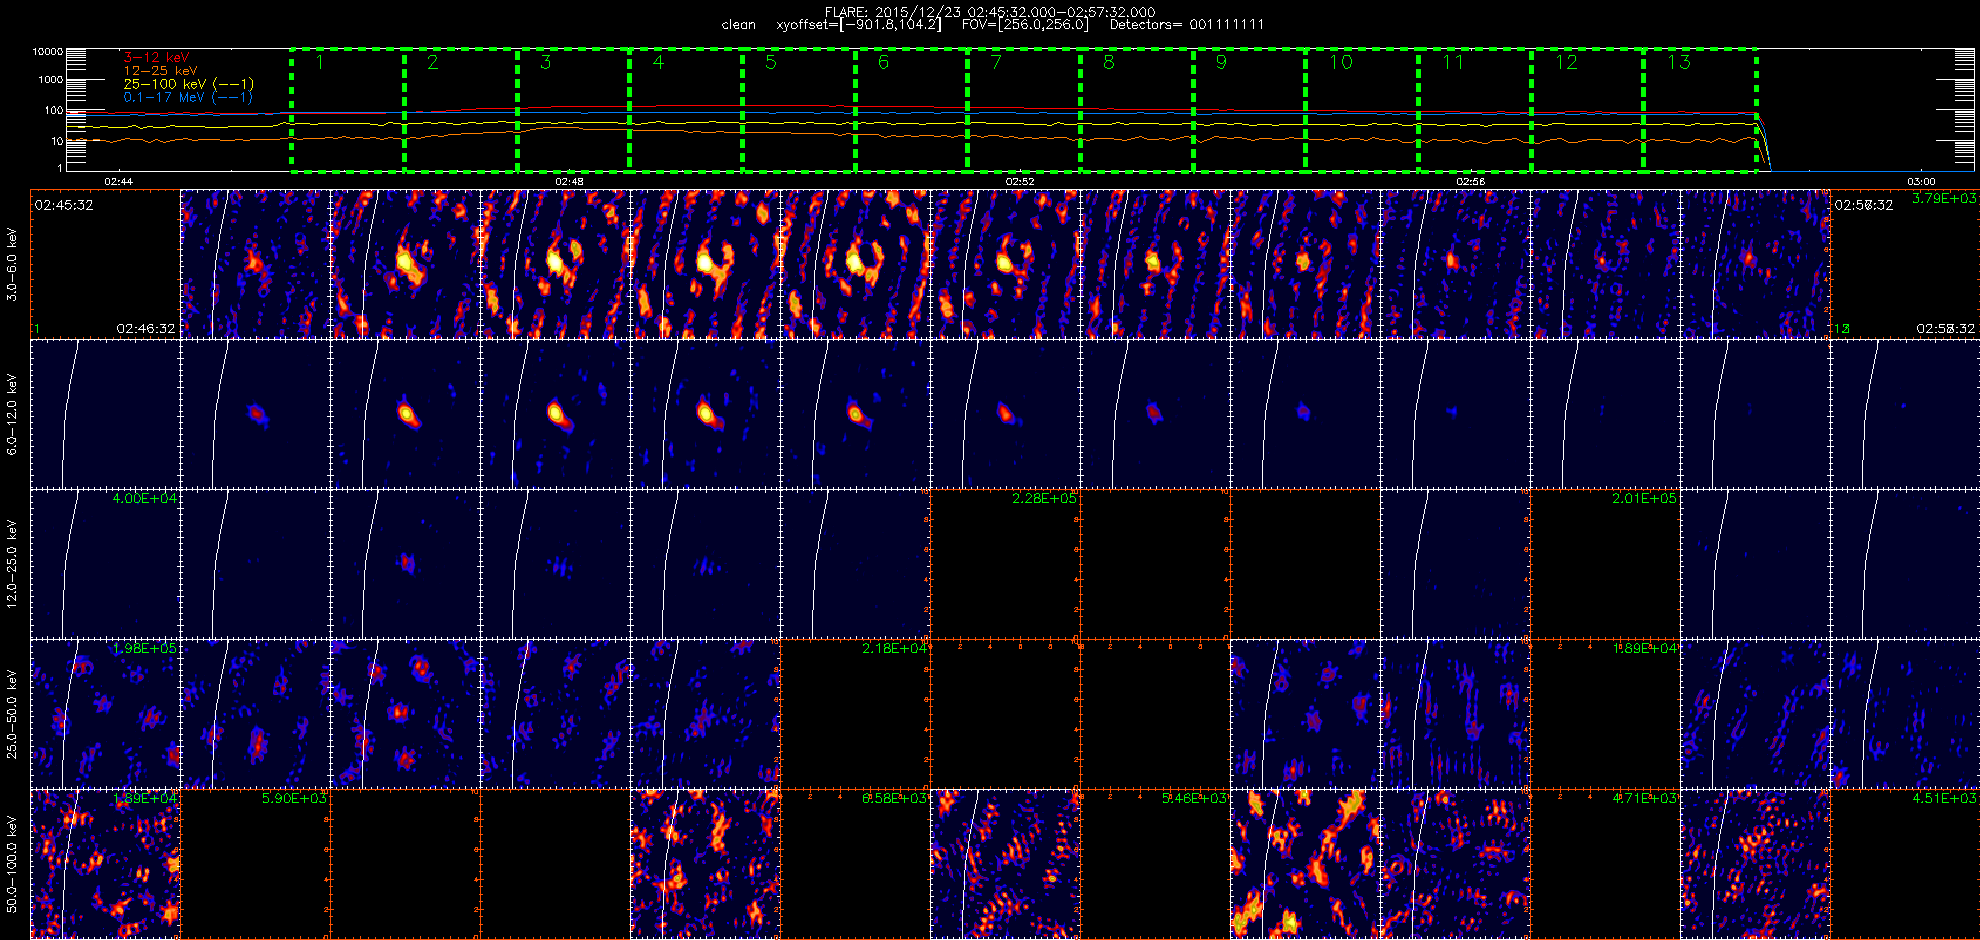Click the '02:44' time axis label
Image resolution: width=1980 pixels, height=940 pixels.
[x=118, y=181]
